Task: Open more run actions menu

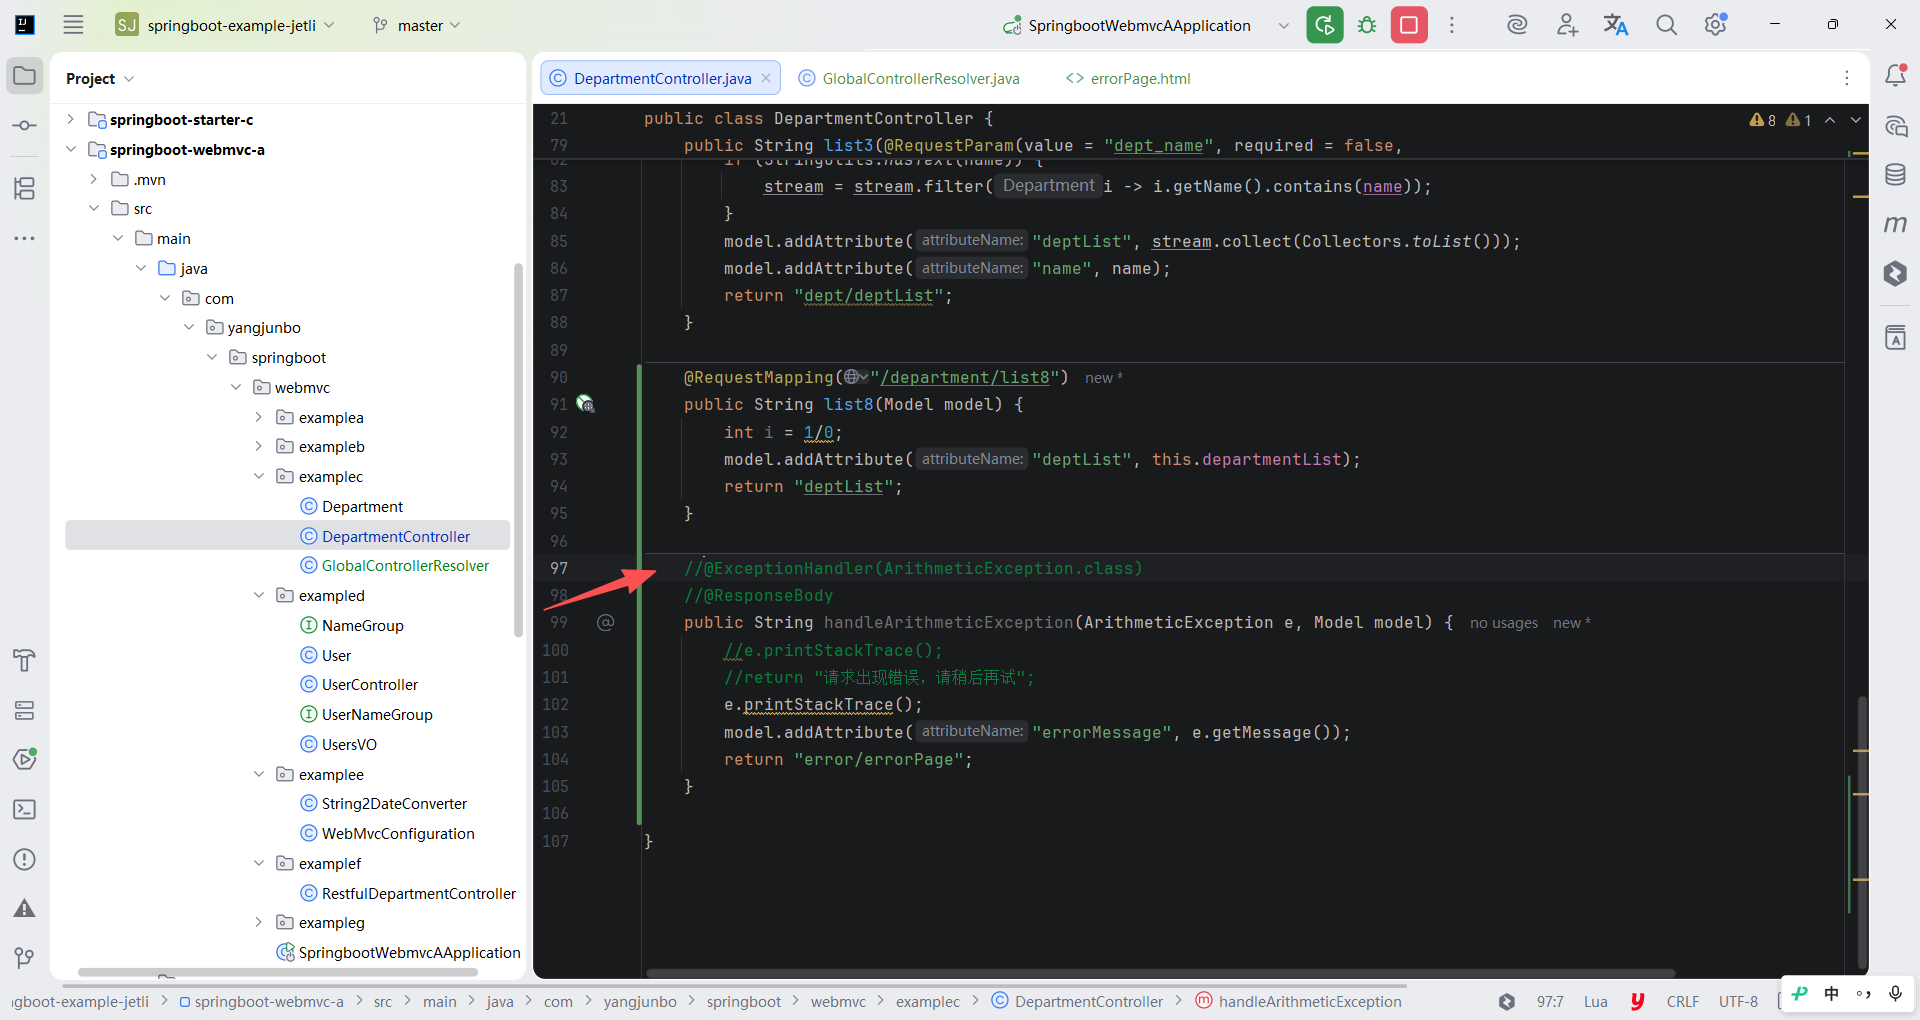Action: click(x=1452, y=25)
